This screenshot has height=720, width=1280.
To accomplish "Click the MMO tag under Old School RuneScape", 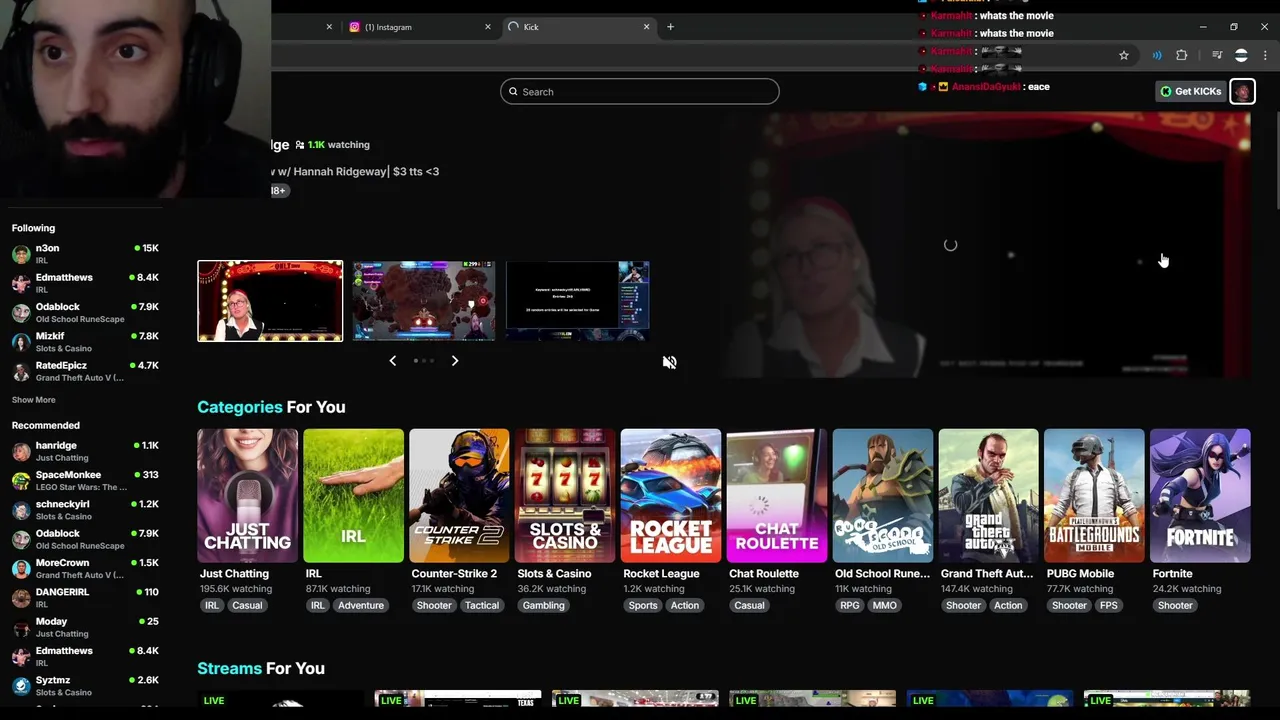I will 885,605.
